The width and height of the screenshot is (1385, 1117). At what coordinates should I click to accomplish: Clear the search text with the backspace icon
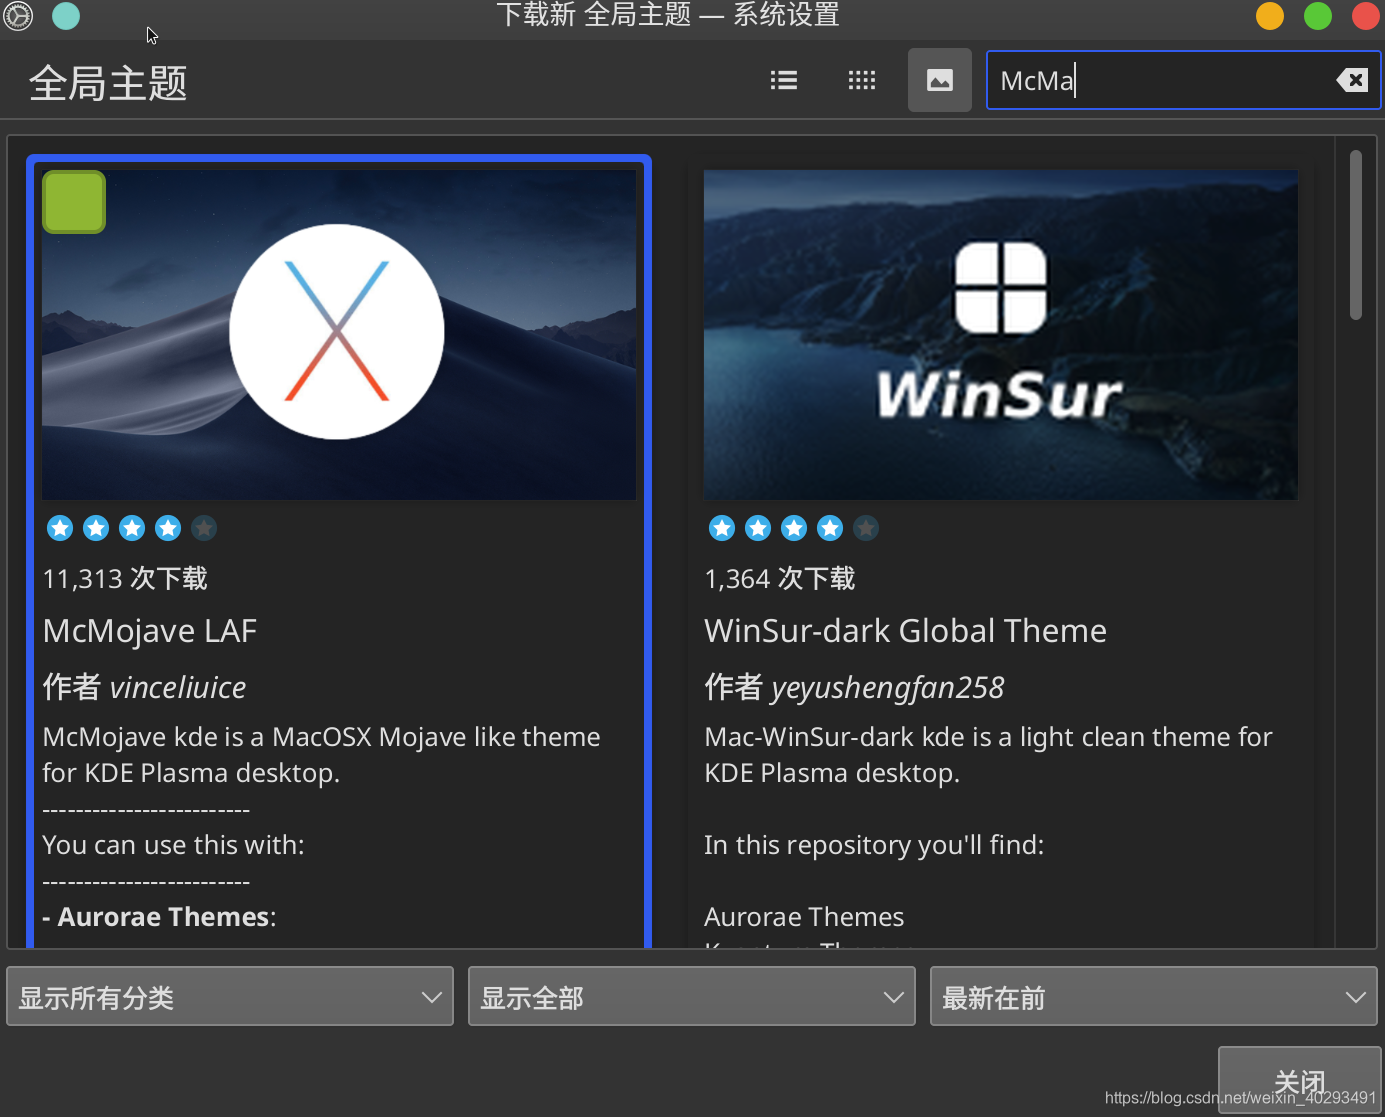pyautogui.click(x=1352, y=80)
